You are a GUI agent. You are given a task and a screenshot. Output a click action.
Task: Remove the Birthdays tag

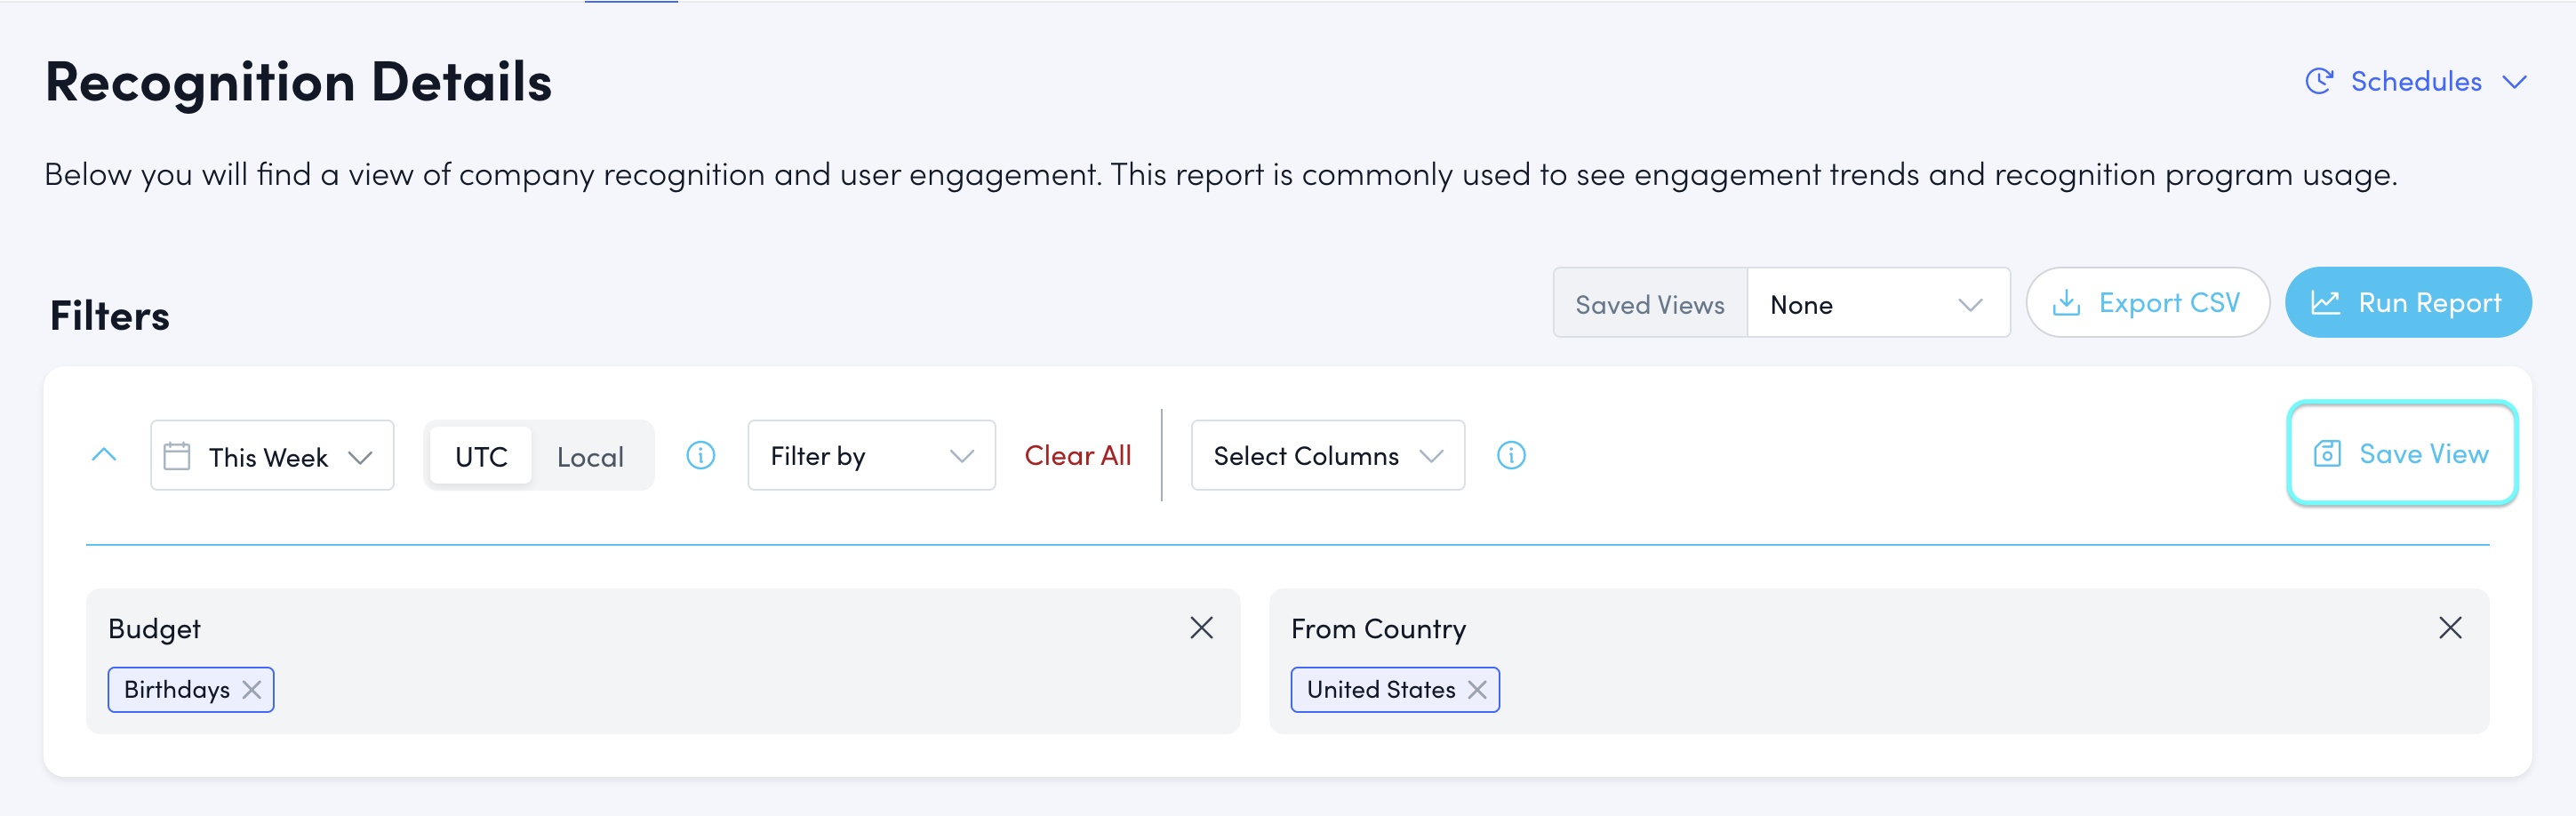(x=252, y=690)
